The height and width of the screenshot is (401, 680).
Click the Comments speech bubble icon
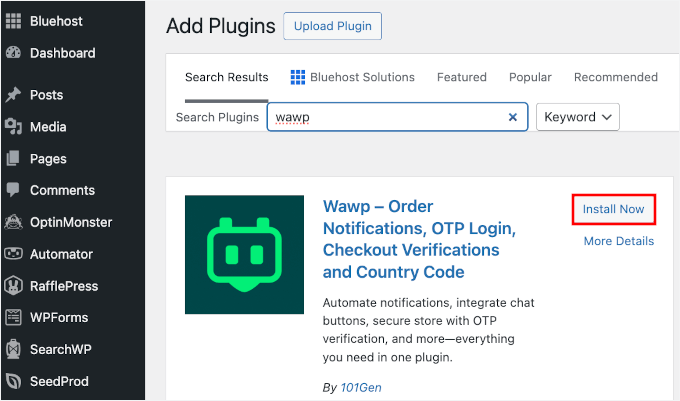(x=13, y=190)
